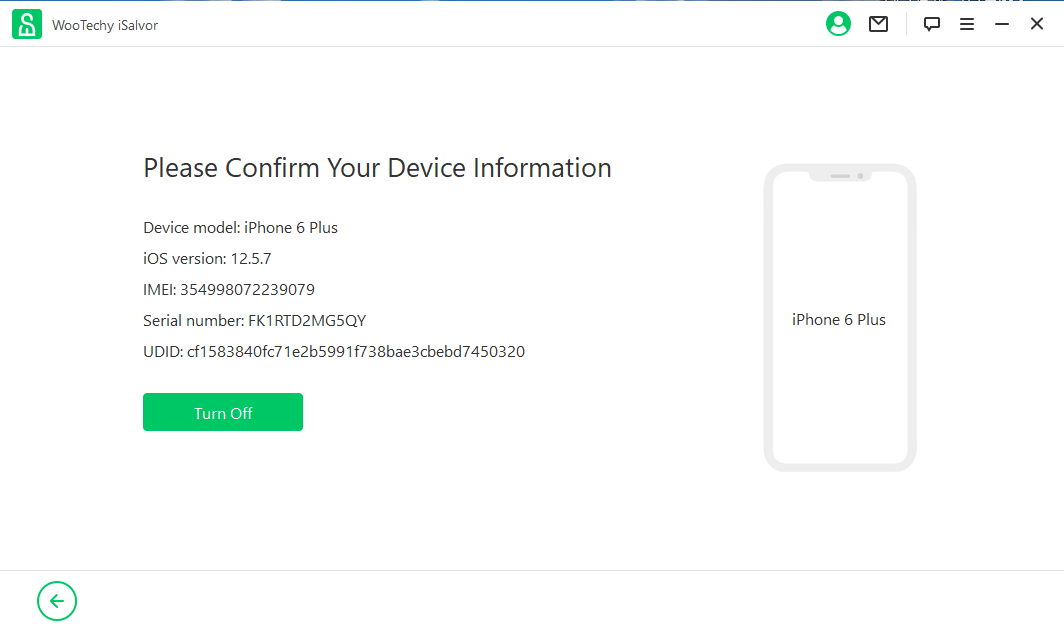Click the UDID string
This screenshot has width=1064, height=628.
[x=332, y=351]
